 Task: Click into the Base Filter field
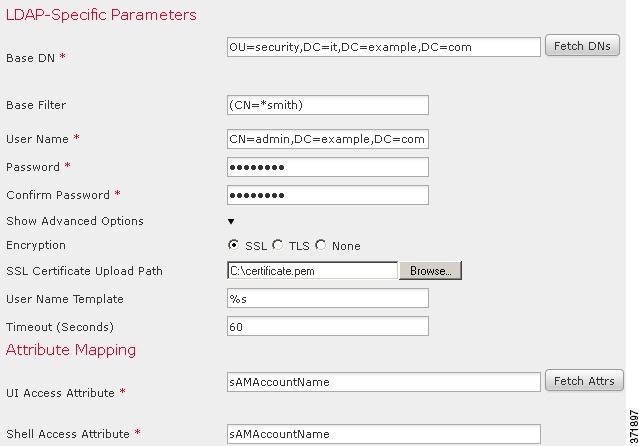pos(328,105)
